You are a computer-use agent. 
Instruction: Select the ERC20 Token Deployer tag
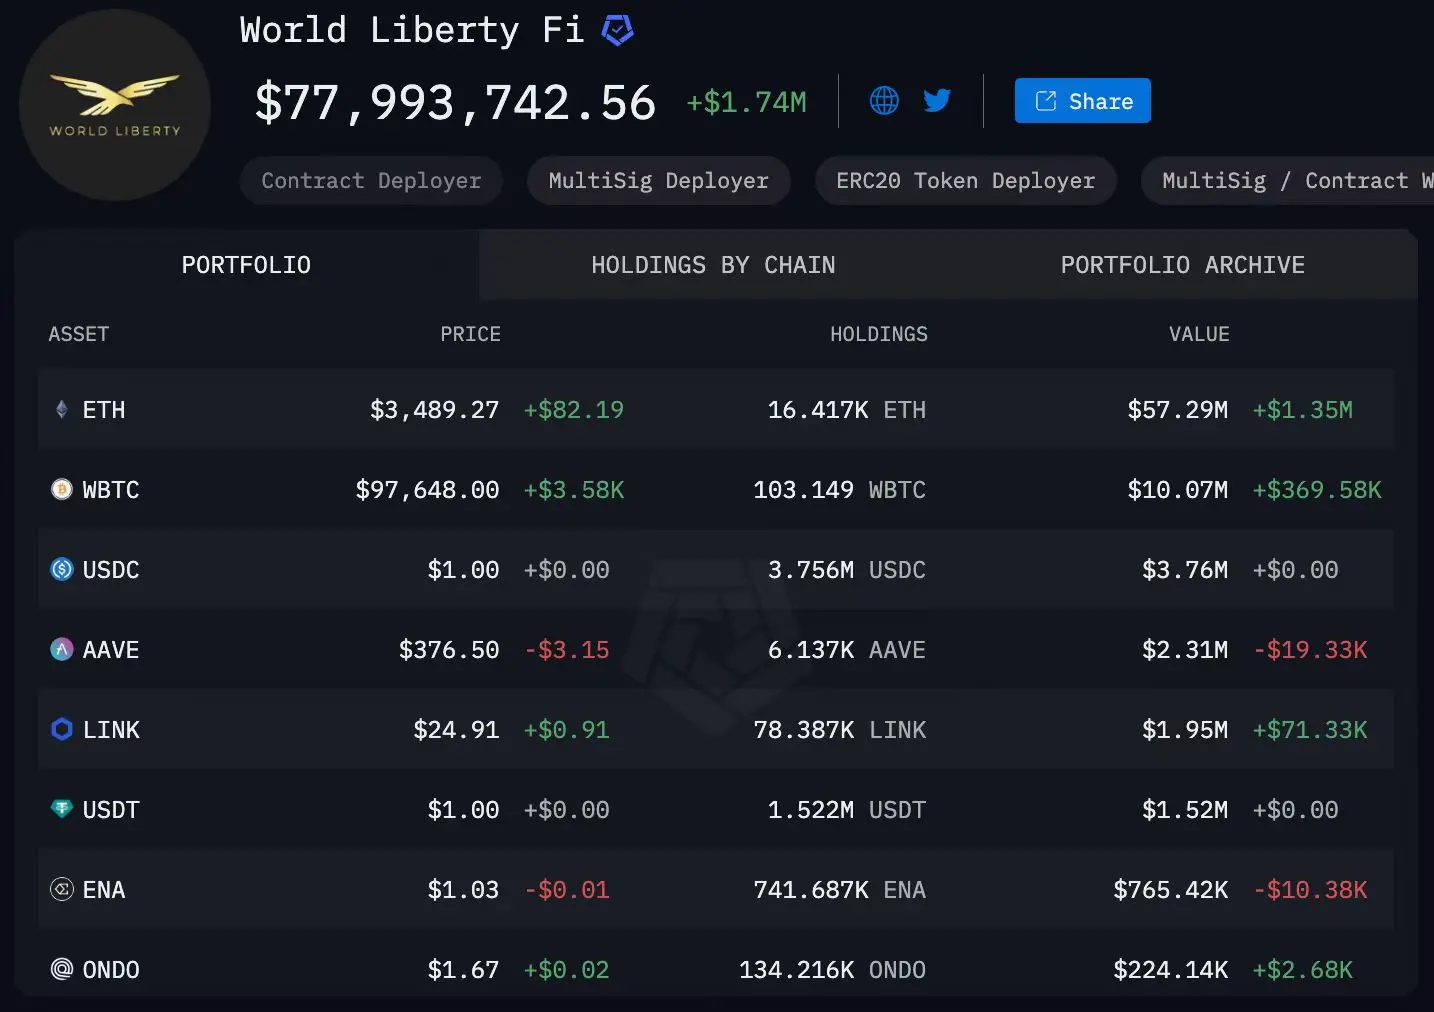[x=966, y=181]
